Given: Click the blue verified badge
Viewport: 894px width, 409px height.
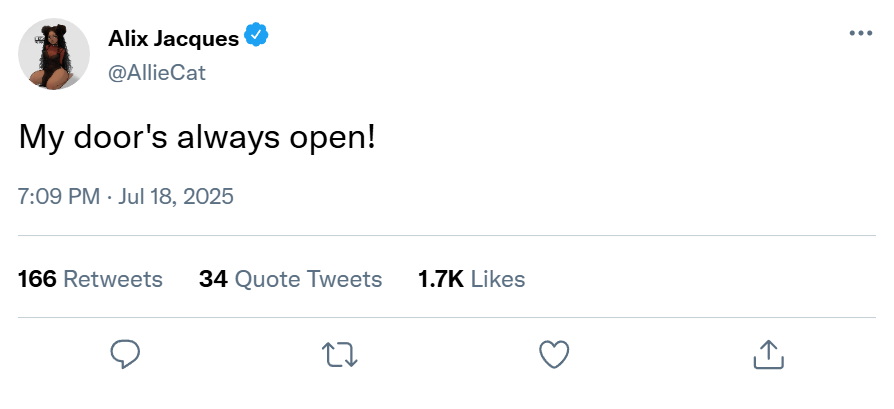Looking at the screenshot, I should coord(258,38).
